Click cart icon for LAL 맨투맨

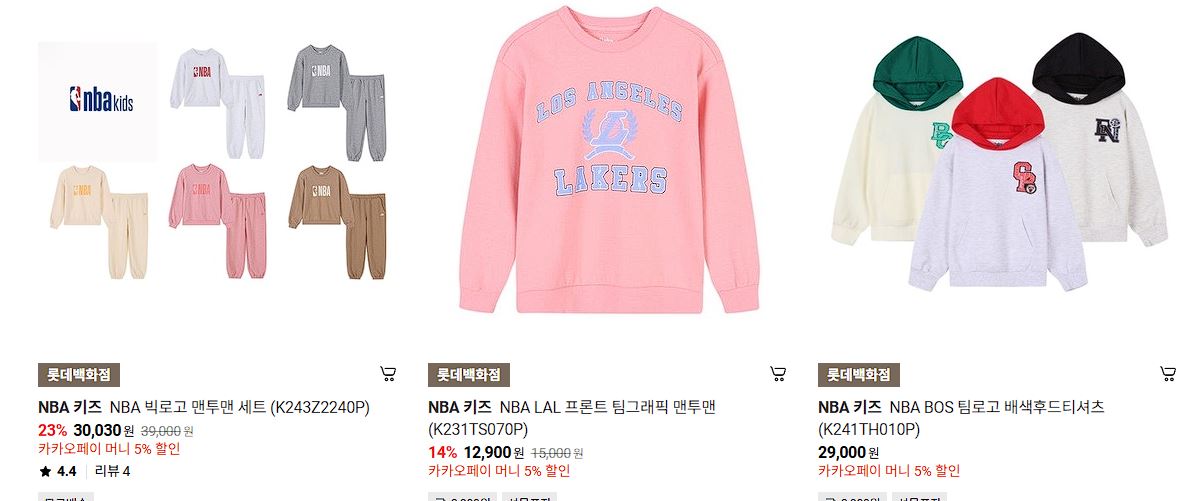tap(777, 374)
